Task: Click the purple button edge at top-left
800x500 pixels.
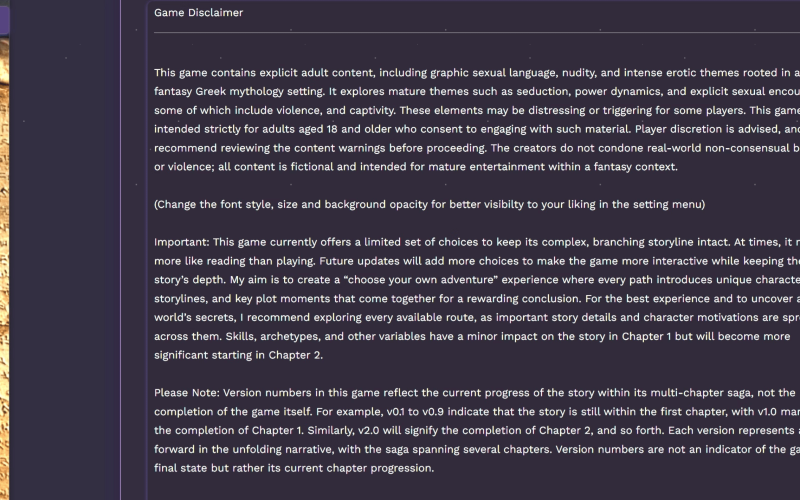Action: [4, 20]
